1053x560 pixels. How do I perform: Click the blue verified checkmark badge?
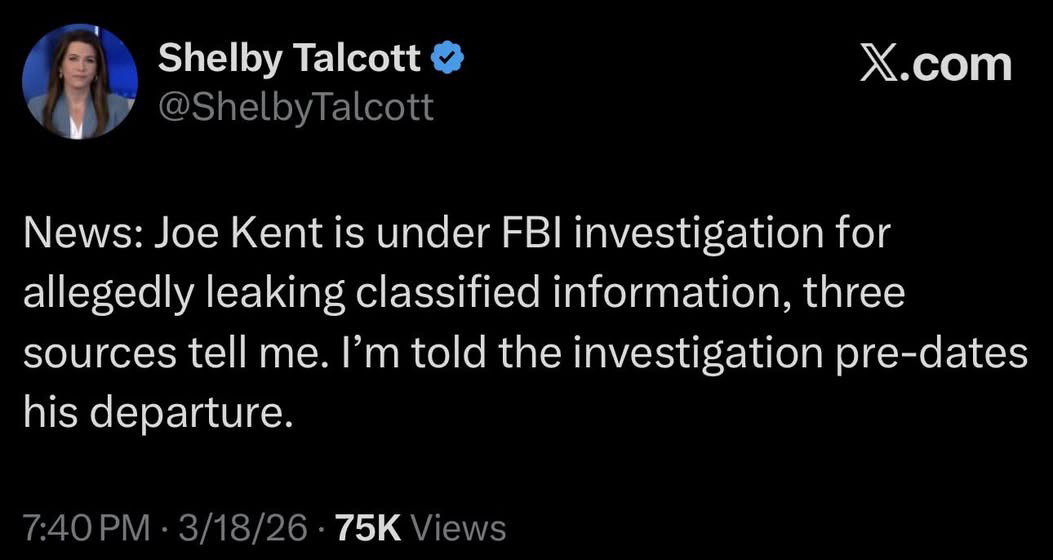tap(444, 62)
